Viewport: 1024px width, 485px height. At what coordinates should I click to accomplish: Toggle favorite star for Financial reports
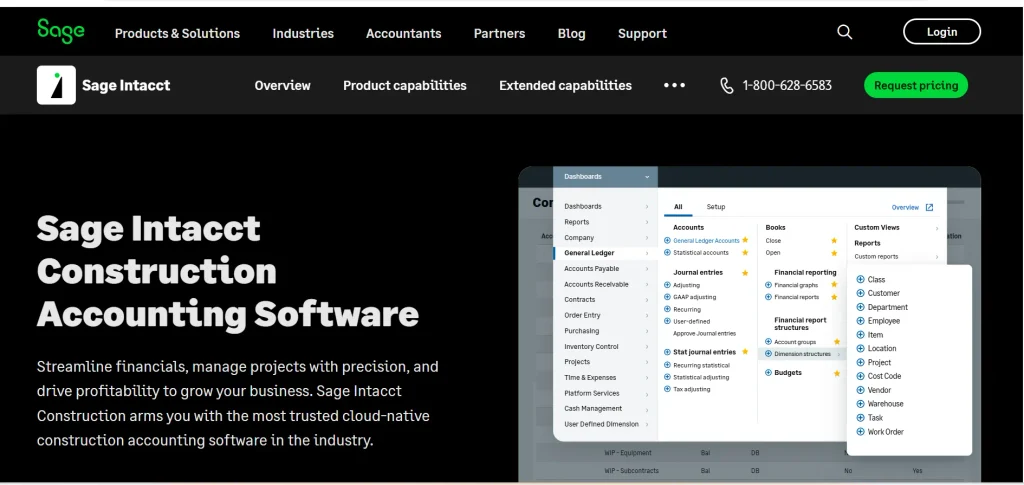[x=834, y=297]
